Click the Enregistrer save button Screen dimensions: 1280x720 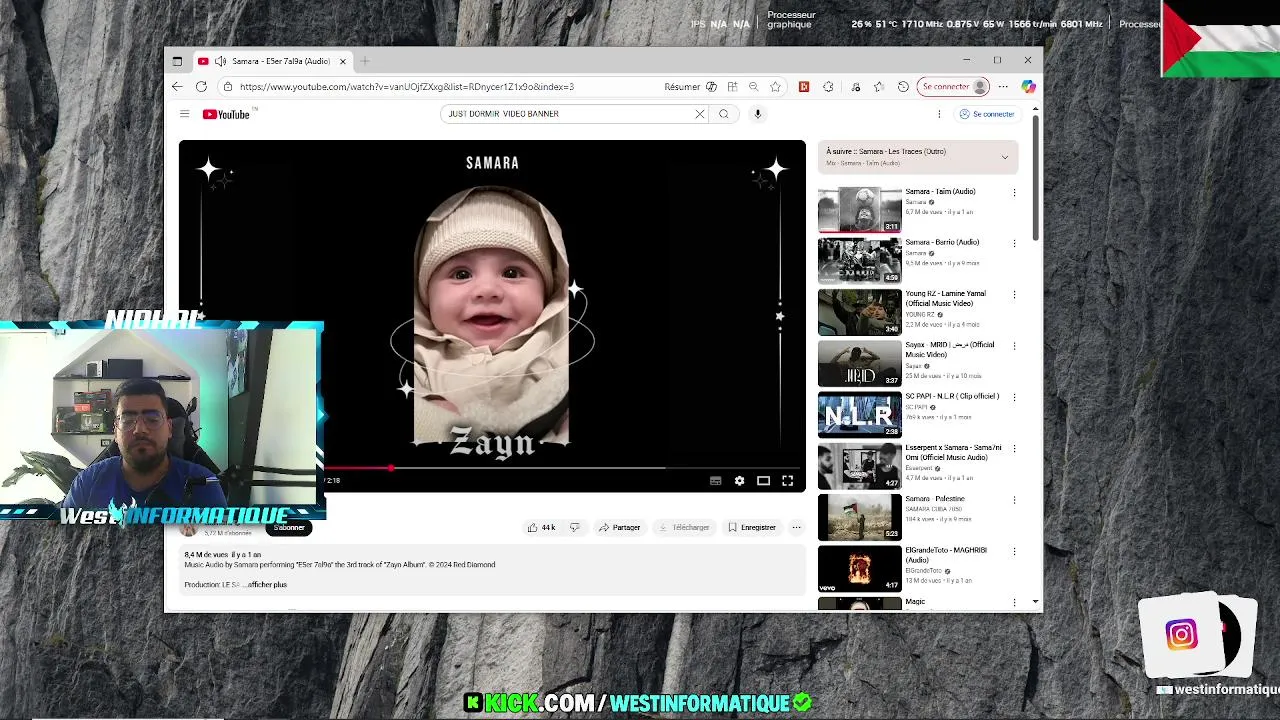click(752, 527)
